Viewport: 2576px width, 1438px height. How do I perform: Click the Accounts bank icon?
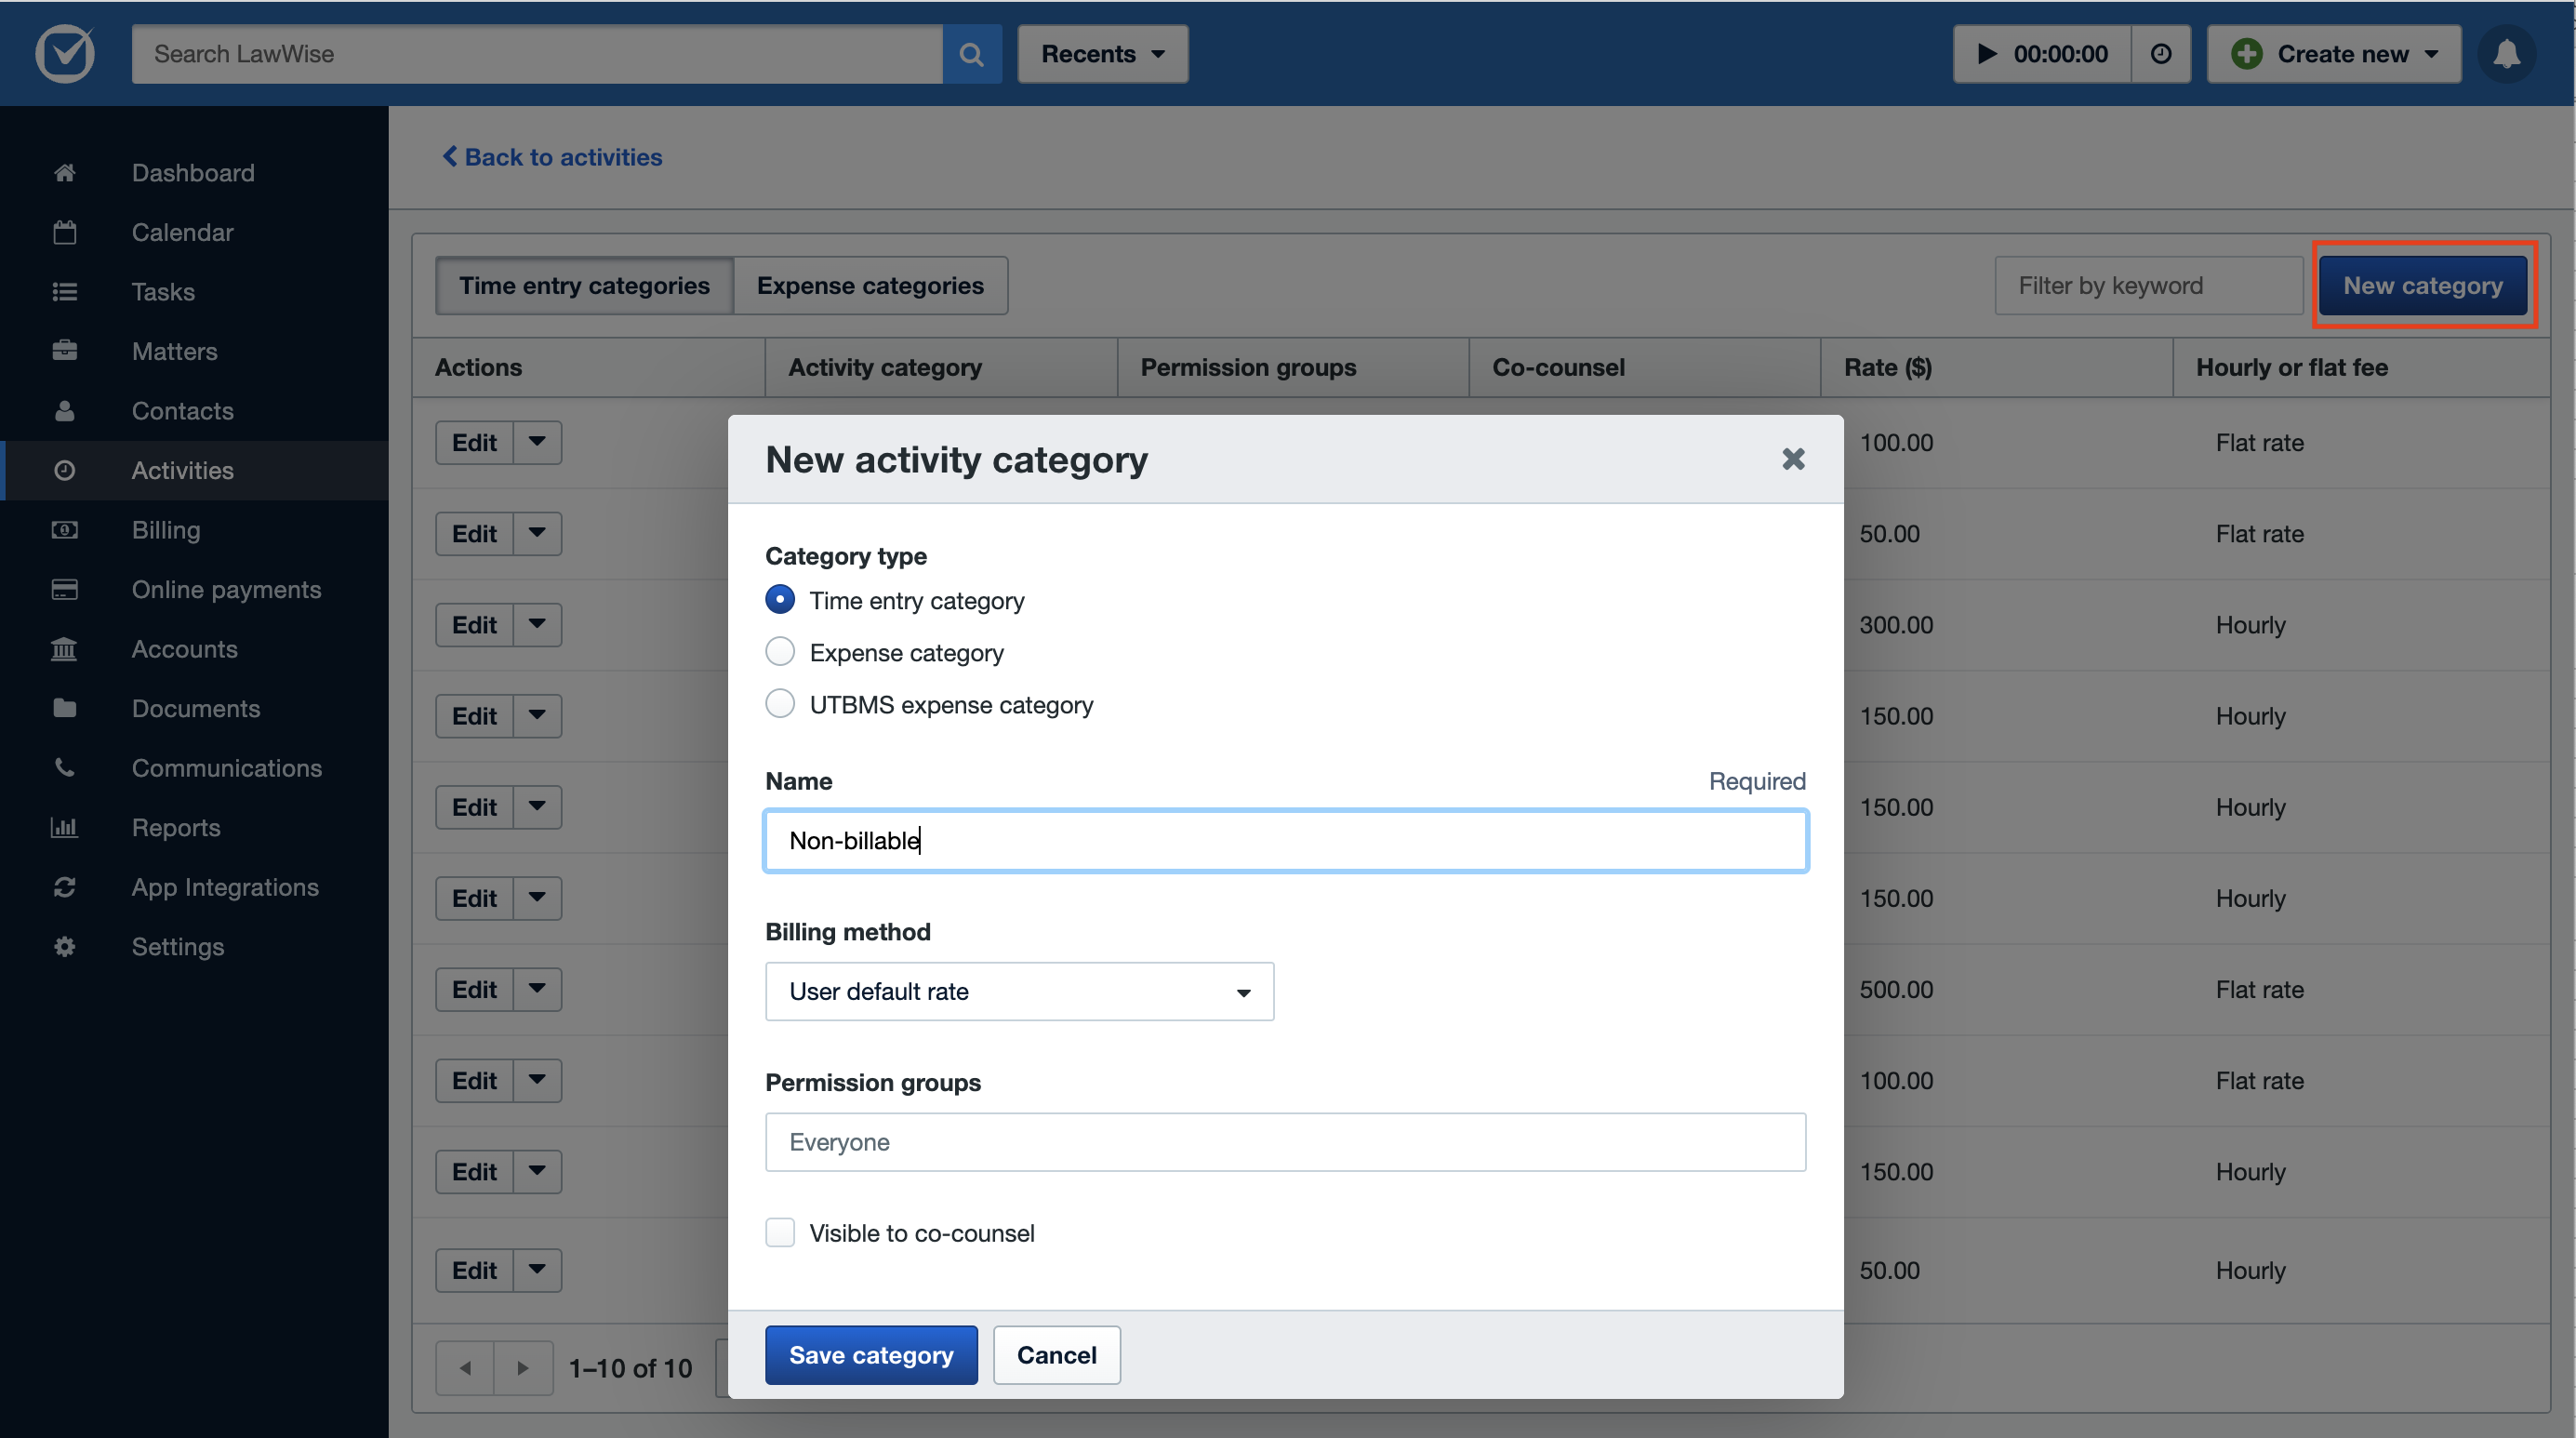click(x=65, y=649)
